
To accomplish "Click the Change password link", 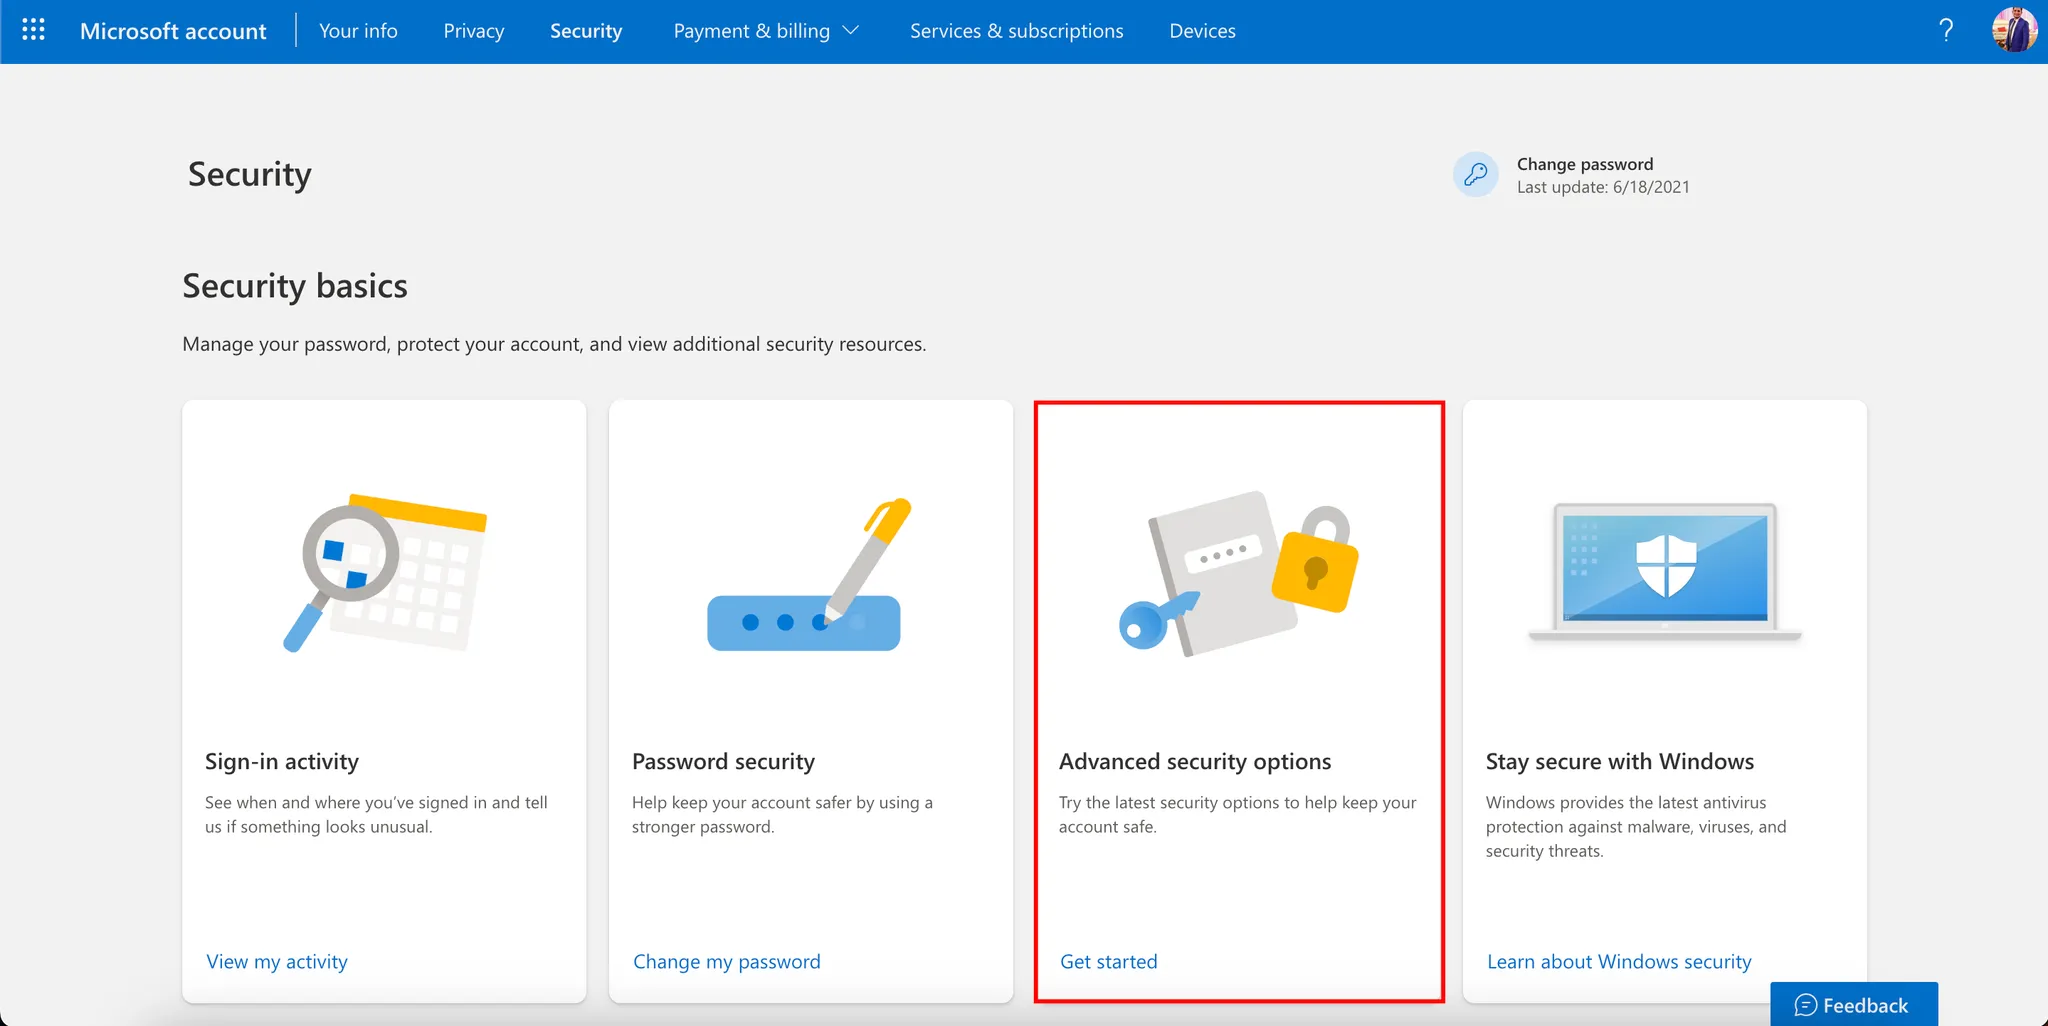I will coord(1585,164).
